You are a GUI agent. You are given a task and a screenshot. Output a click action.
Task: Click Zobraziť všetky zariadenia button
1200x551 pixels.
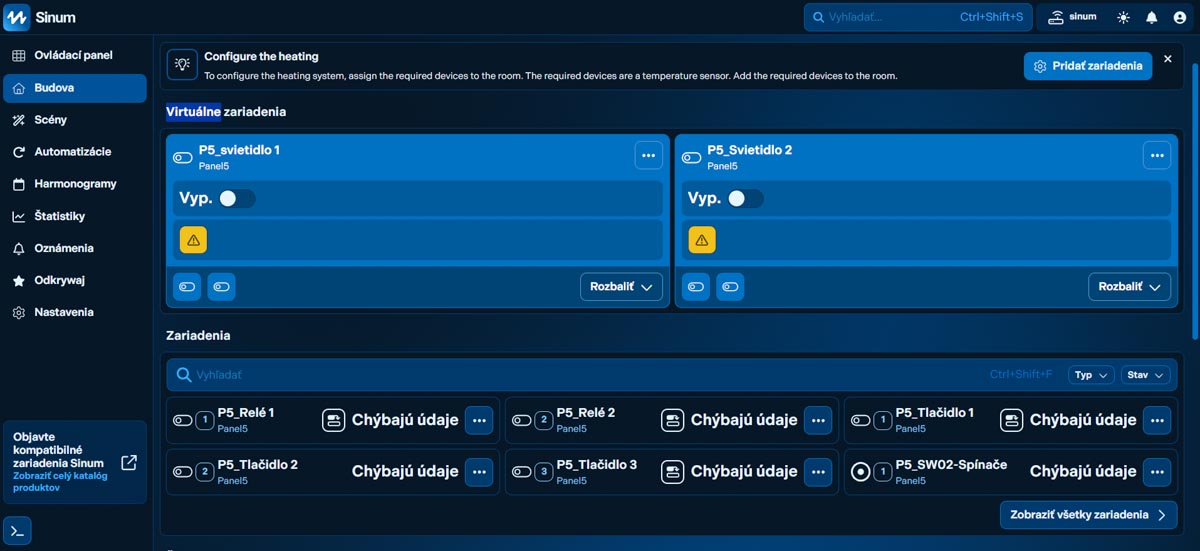pyautogui.click(x=1088, y=515)
